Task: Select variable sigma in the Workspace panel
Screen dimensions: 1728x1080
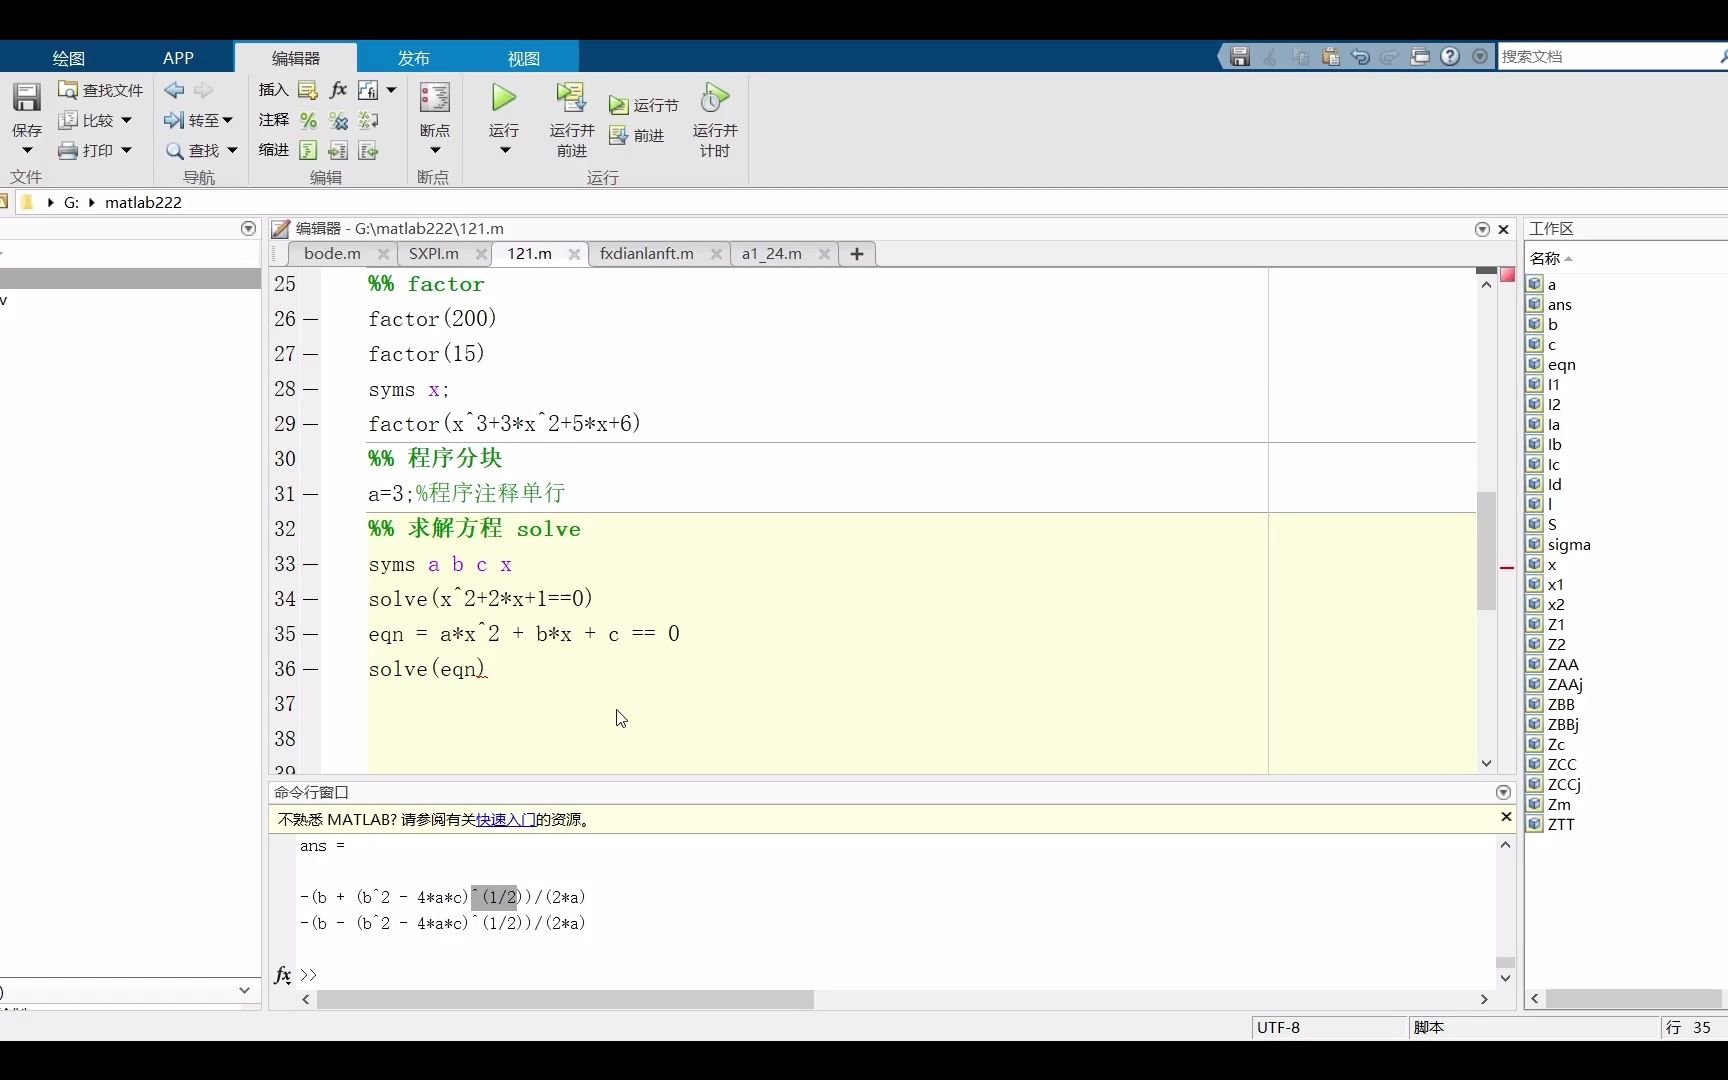Action: click(x=1570, y=545)
